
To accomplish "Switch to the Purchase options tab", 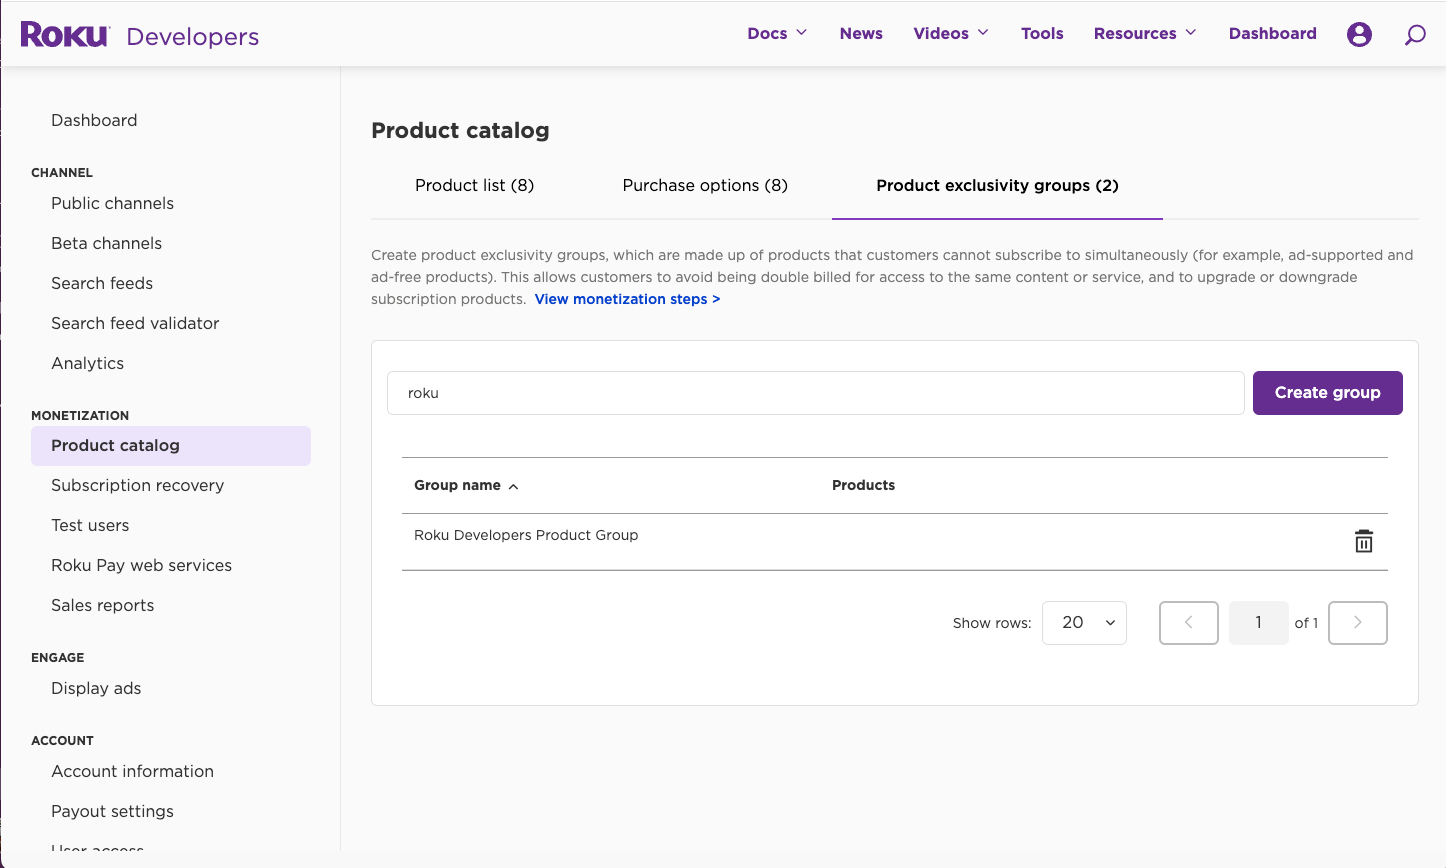I will [x=705, y=185].
